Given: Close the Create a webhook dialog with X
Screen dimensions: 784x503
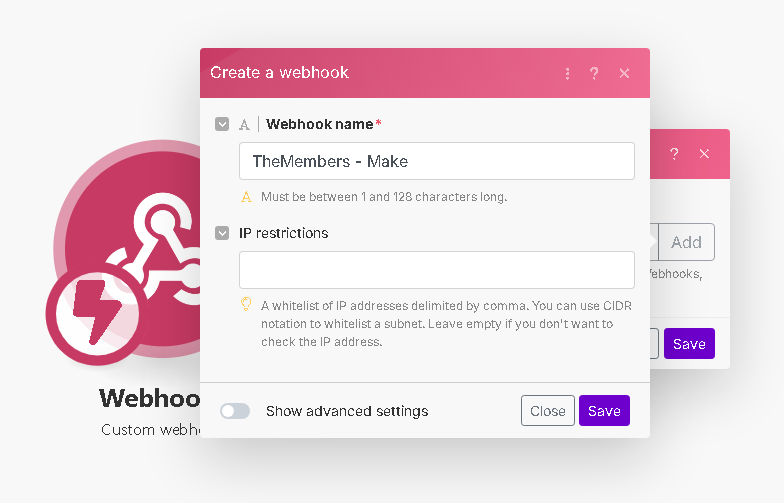Looking at the screenshot, I should click(624, 74).
